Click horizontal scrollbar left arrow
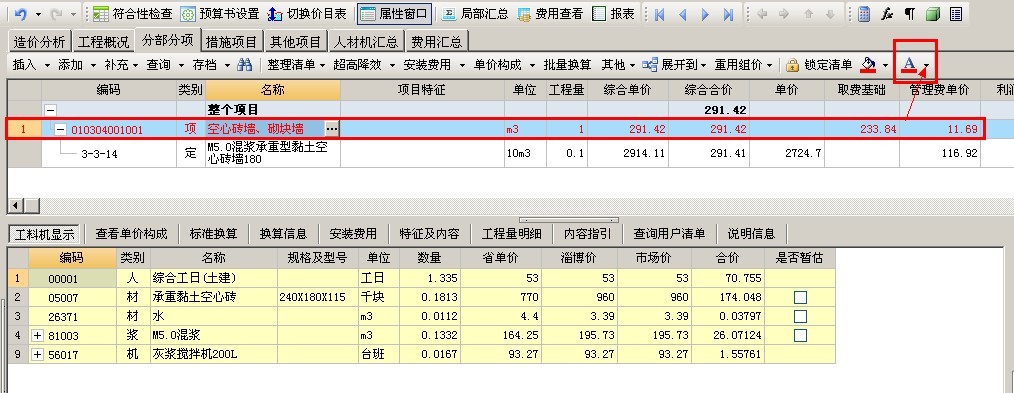The image size is (1014, 393). 15,206
